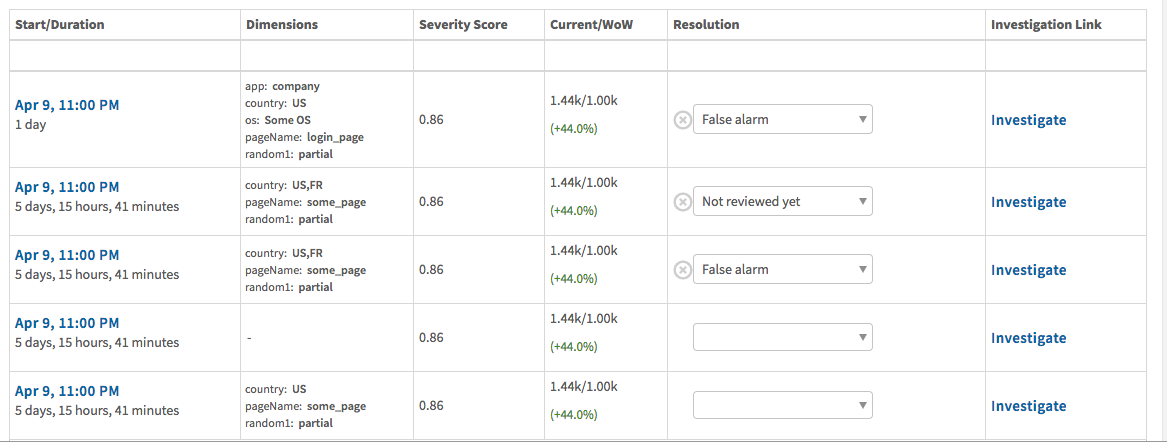Expand False alarm dropdown in US,FR some_page row
This screenshot has height=442, width=1167.
(x=782, y=269)
